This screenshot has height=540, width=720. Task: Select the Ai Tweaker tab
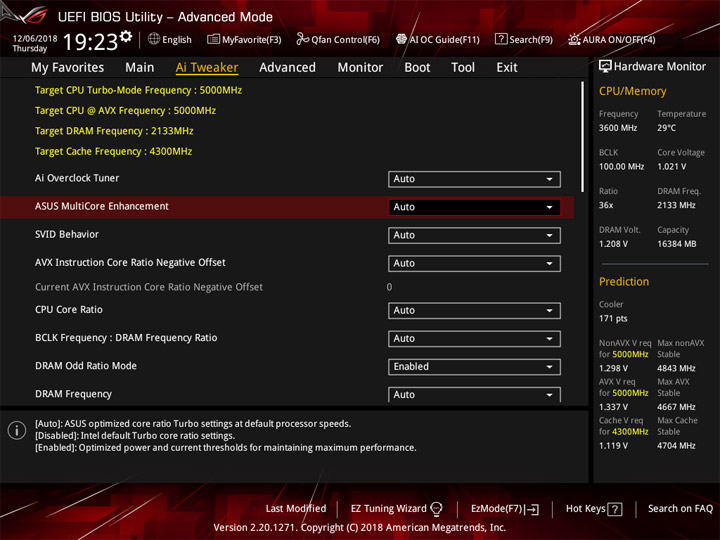tap(207, 68)
